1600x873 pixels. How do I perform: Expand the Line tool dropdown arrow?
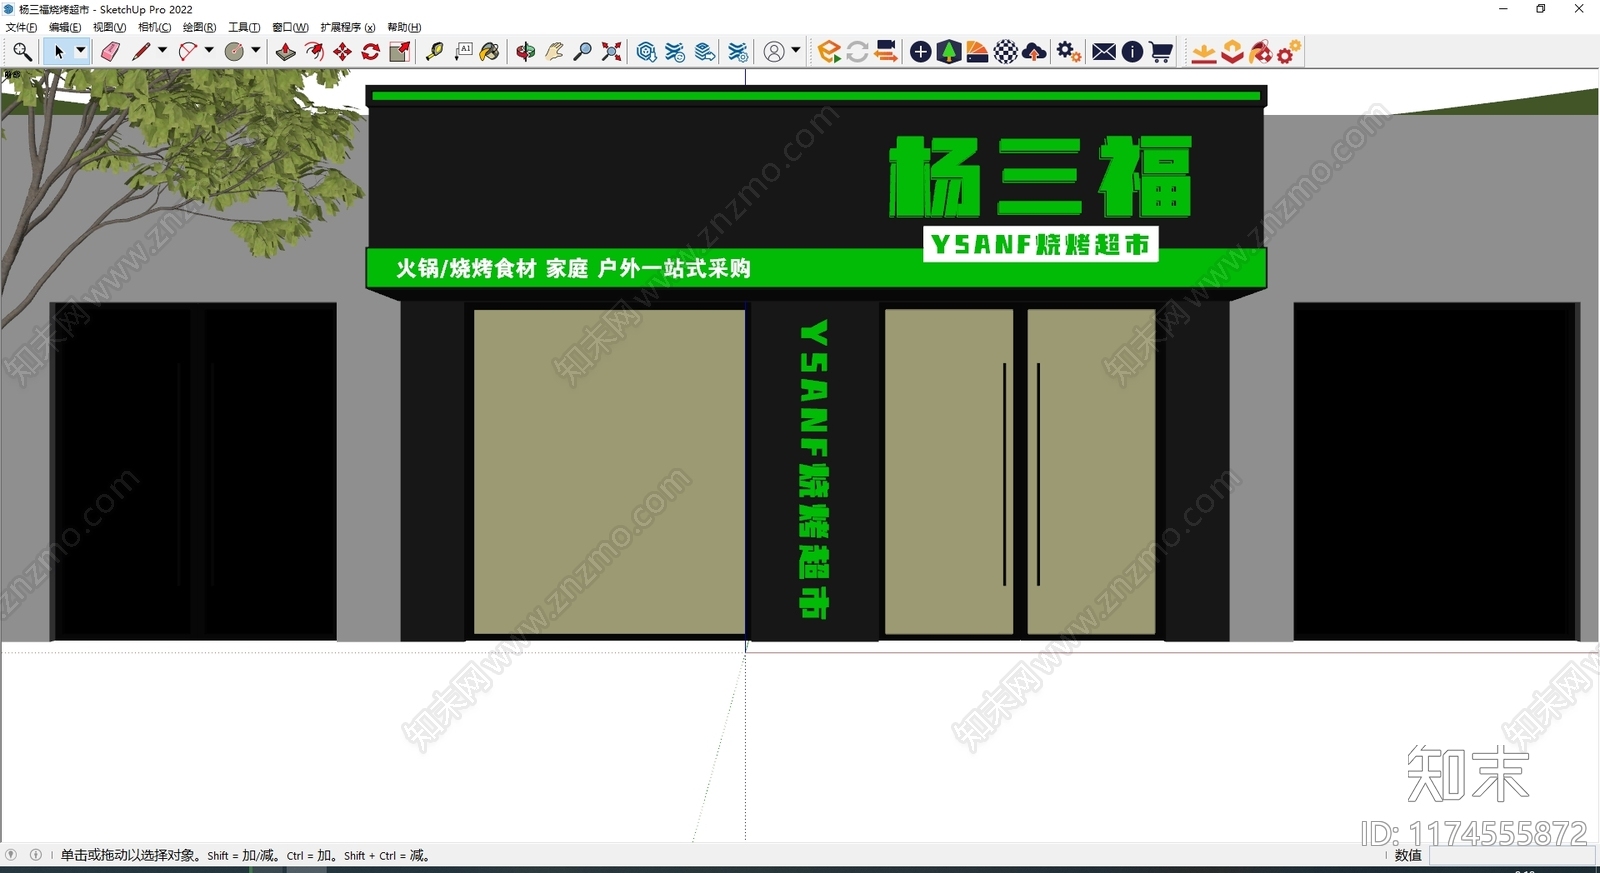162,51
